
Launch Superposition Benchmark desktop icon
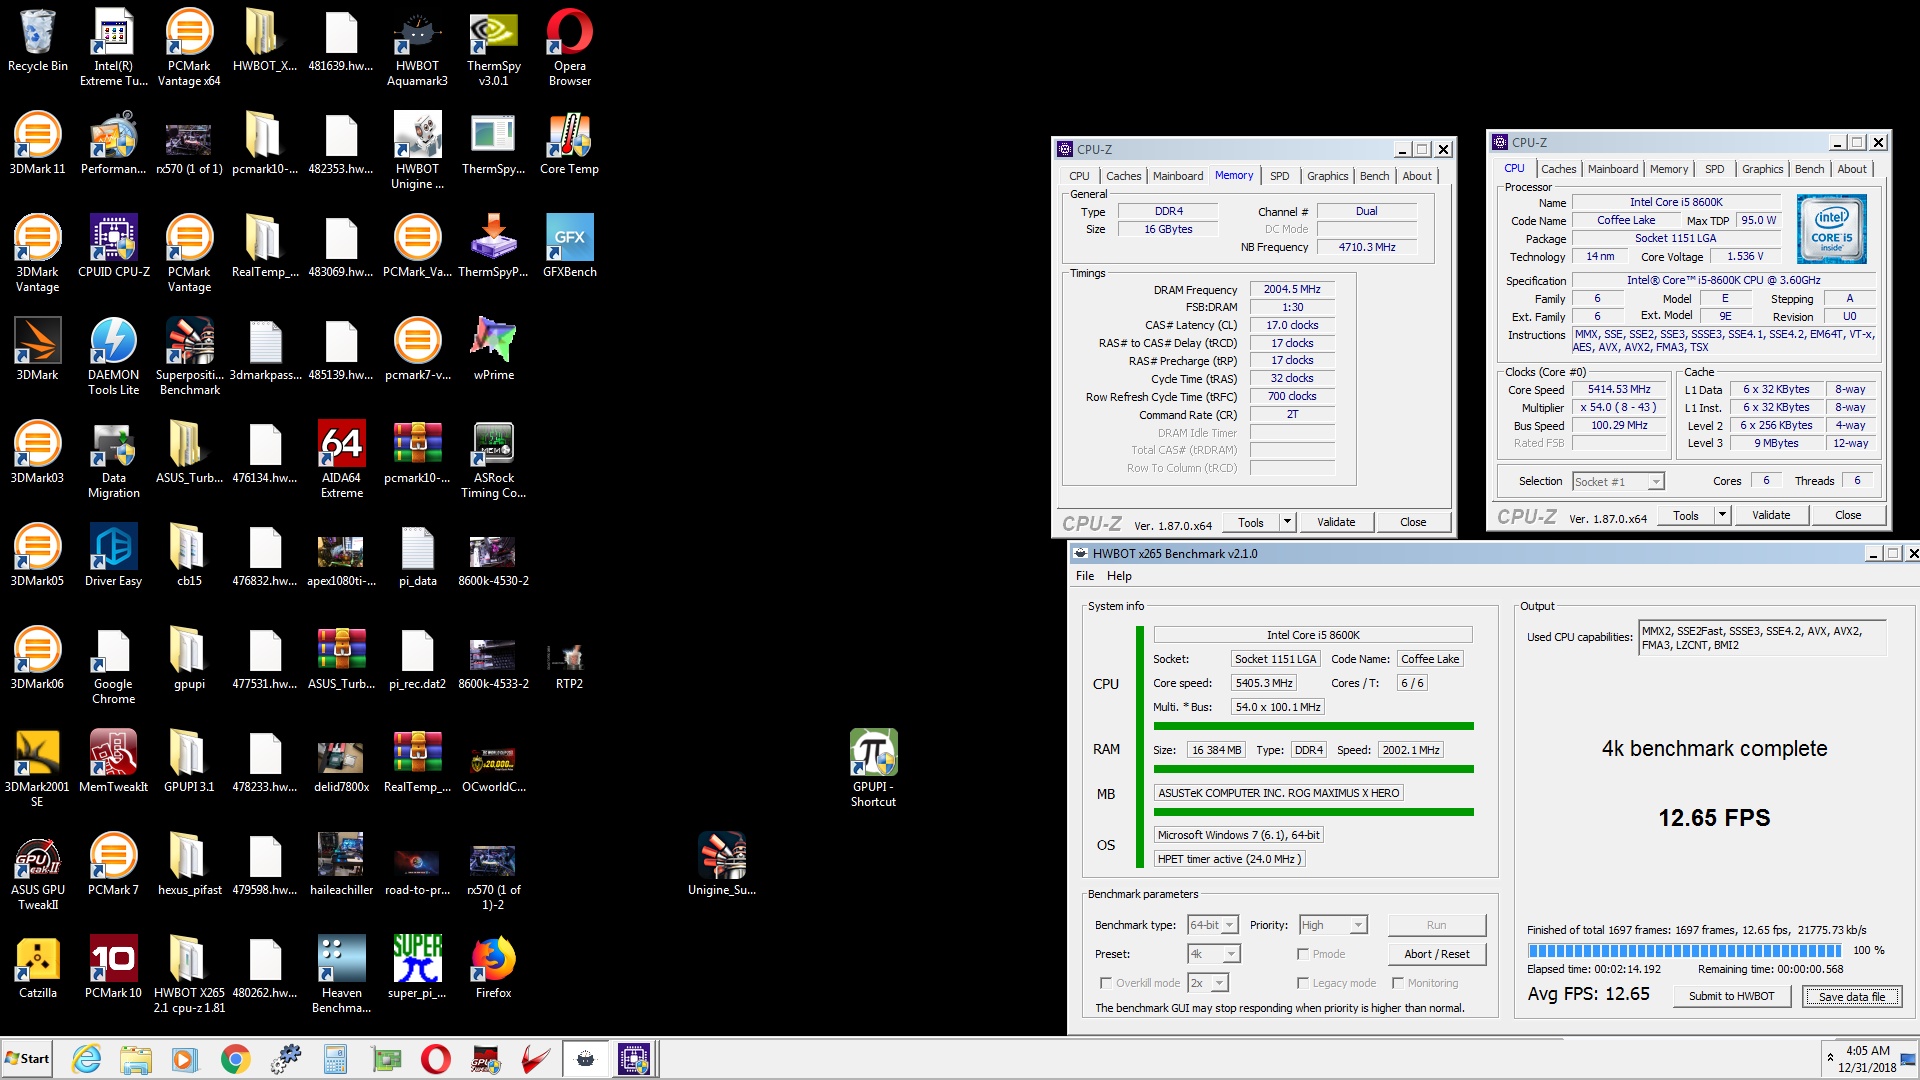pyautogui.click(x=189, y=356)
